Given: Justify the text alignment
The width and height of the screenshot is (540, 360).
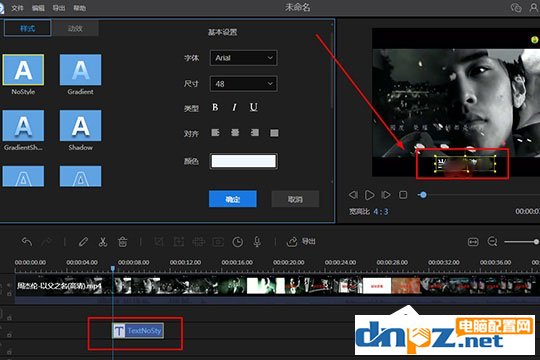Looking at the screenshot, I should [274, 133].
